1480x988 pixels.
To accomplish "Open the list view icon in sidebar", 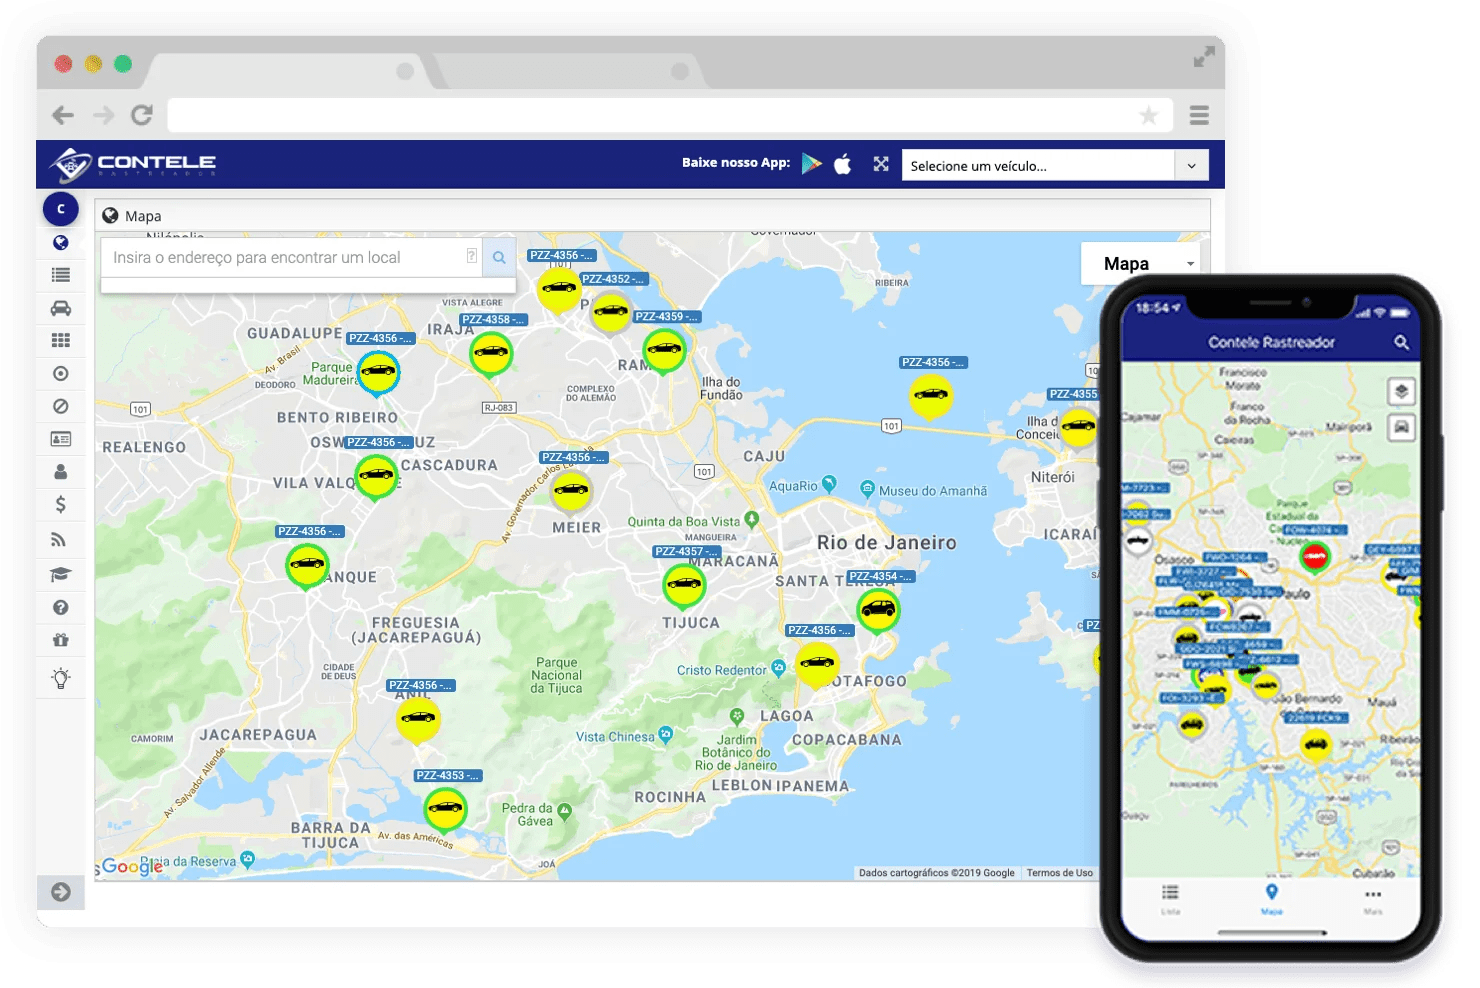I will [61, 275].
